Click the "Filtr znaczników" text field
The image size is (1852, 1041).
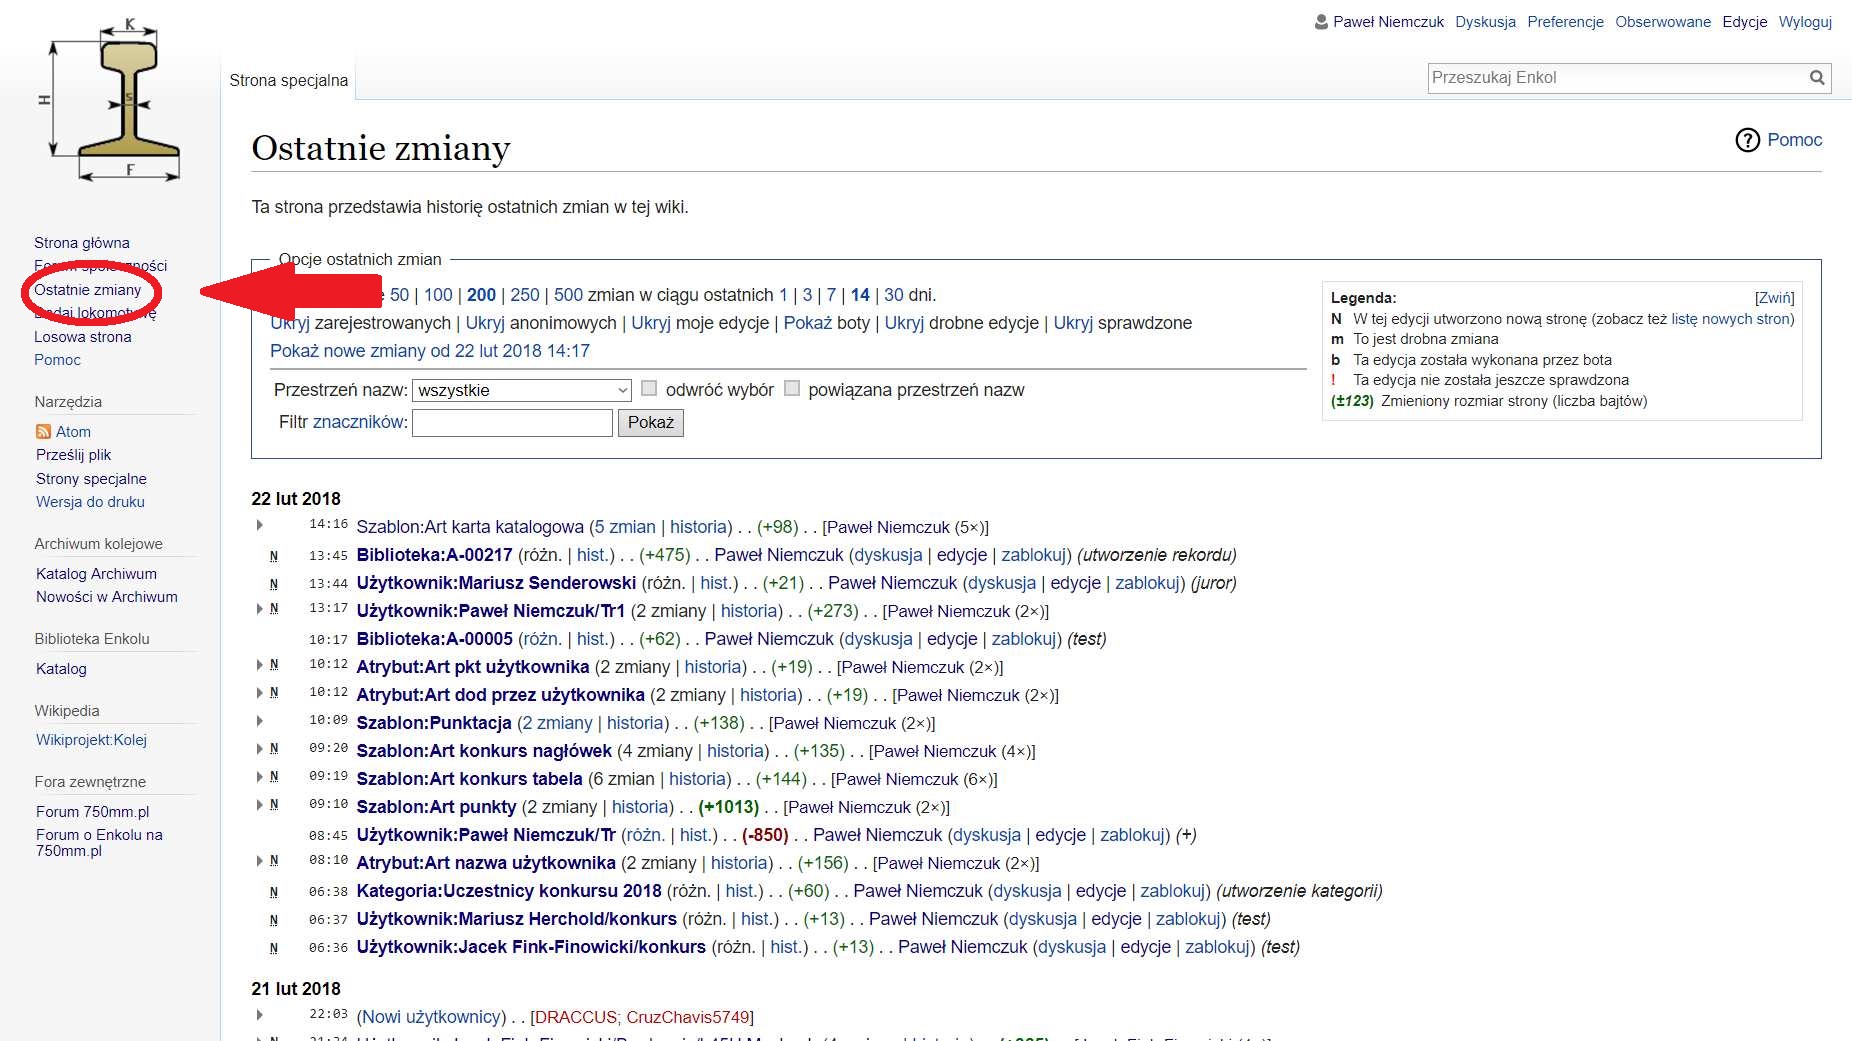512,423
